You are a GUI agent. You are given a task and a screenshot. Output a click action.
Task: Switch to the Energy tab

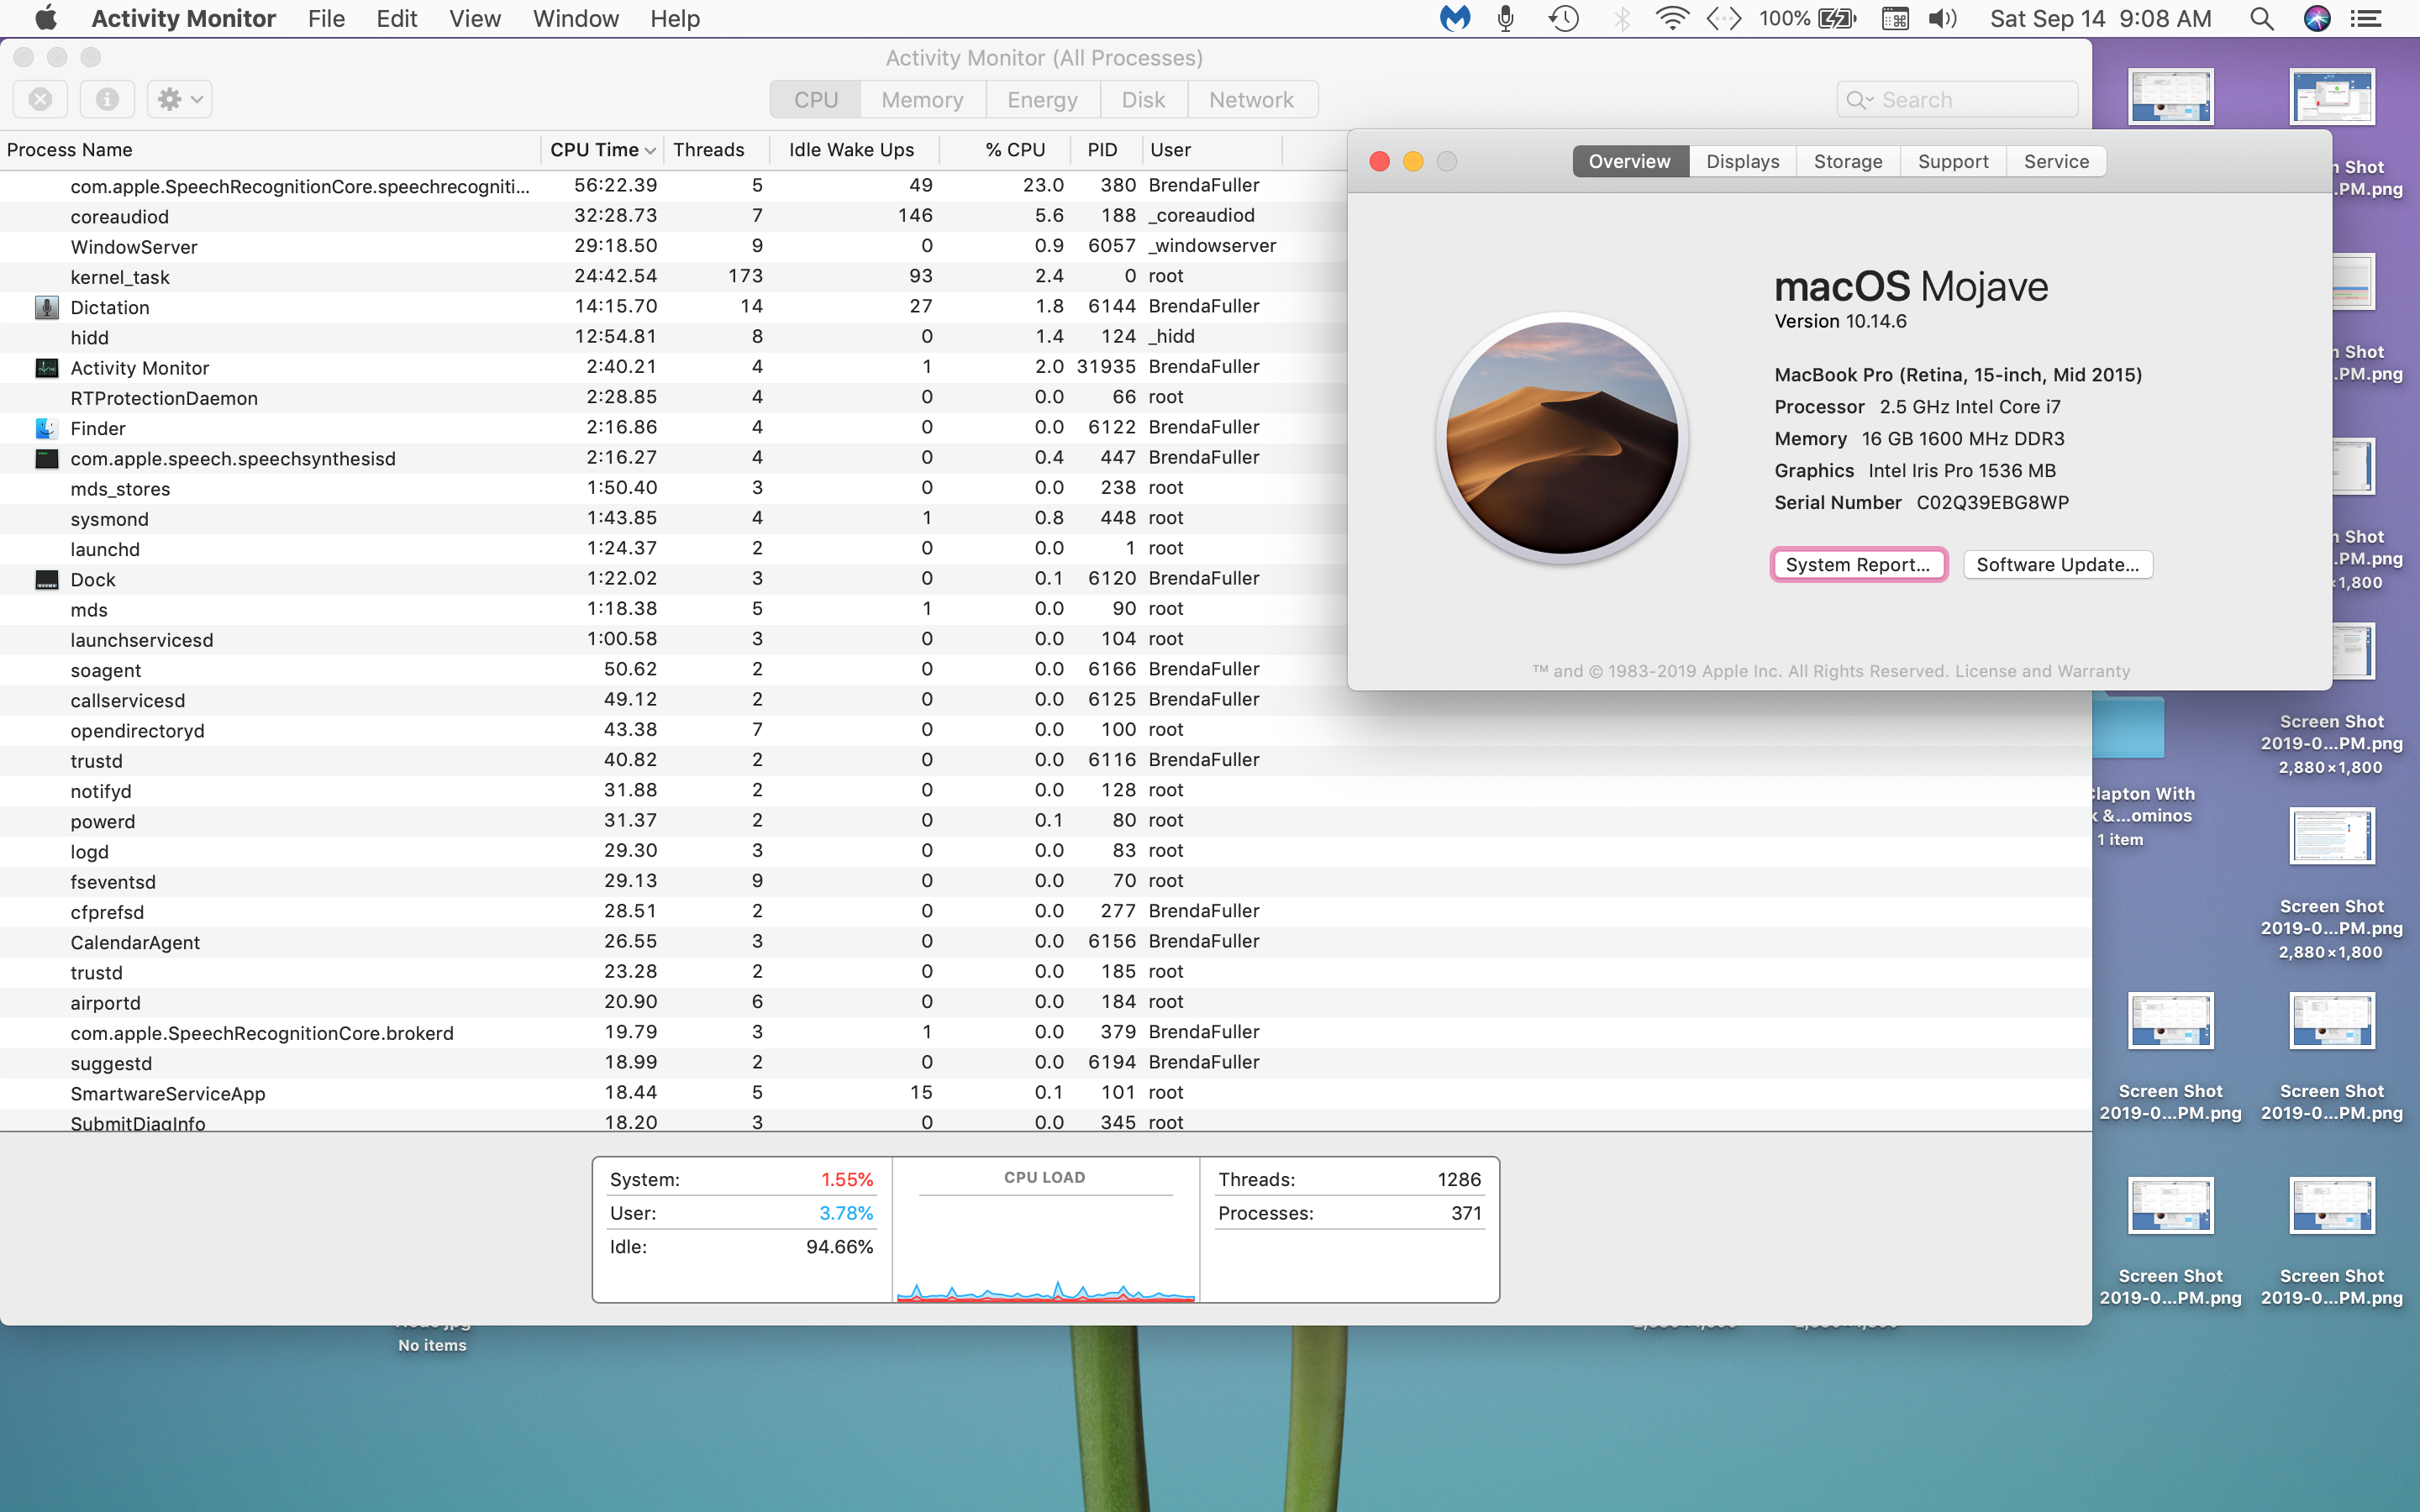pyautogui.click(x=1042, y=99)
